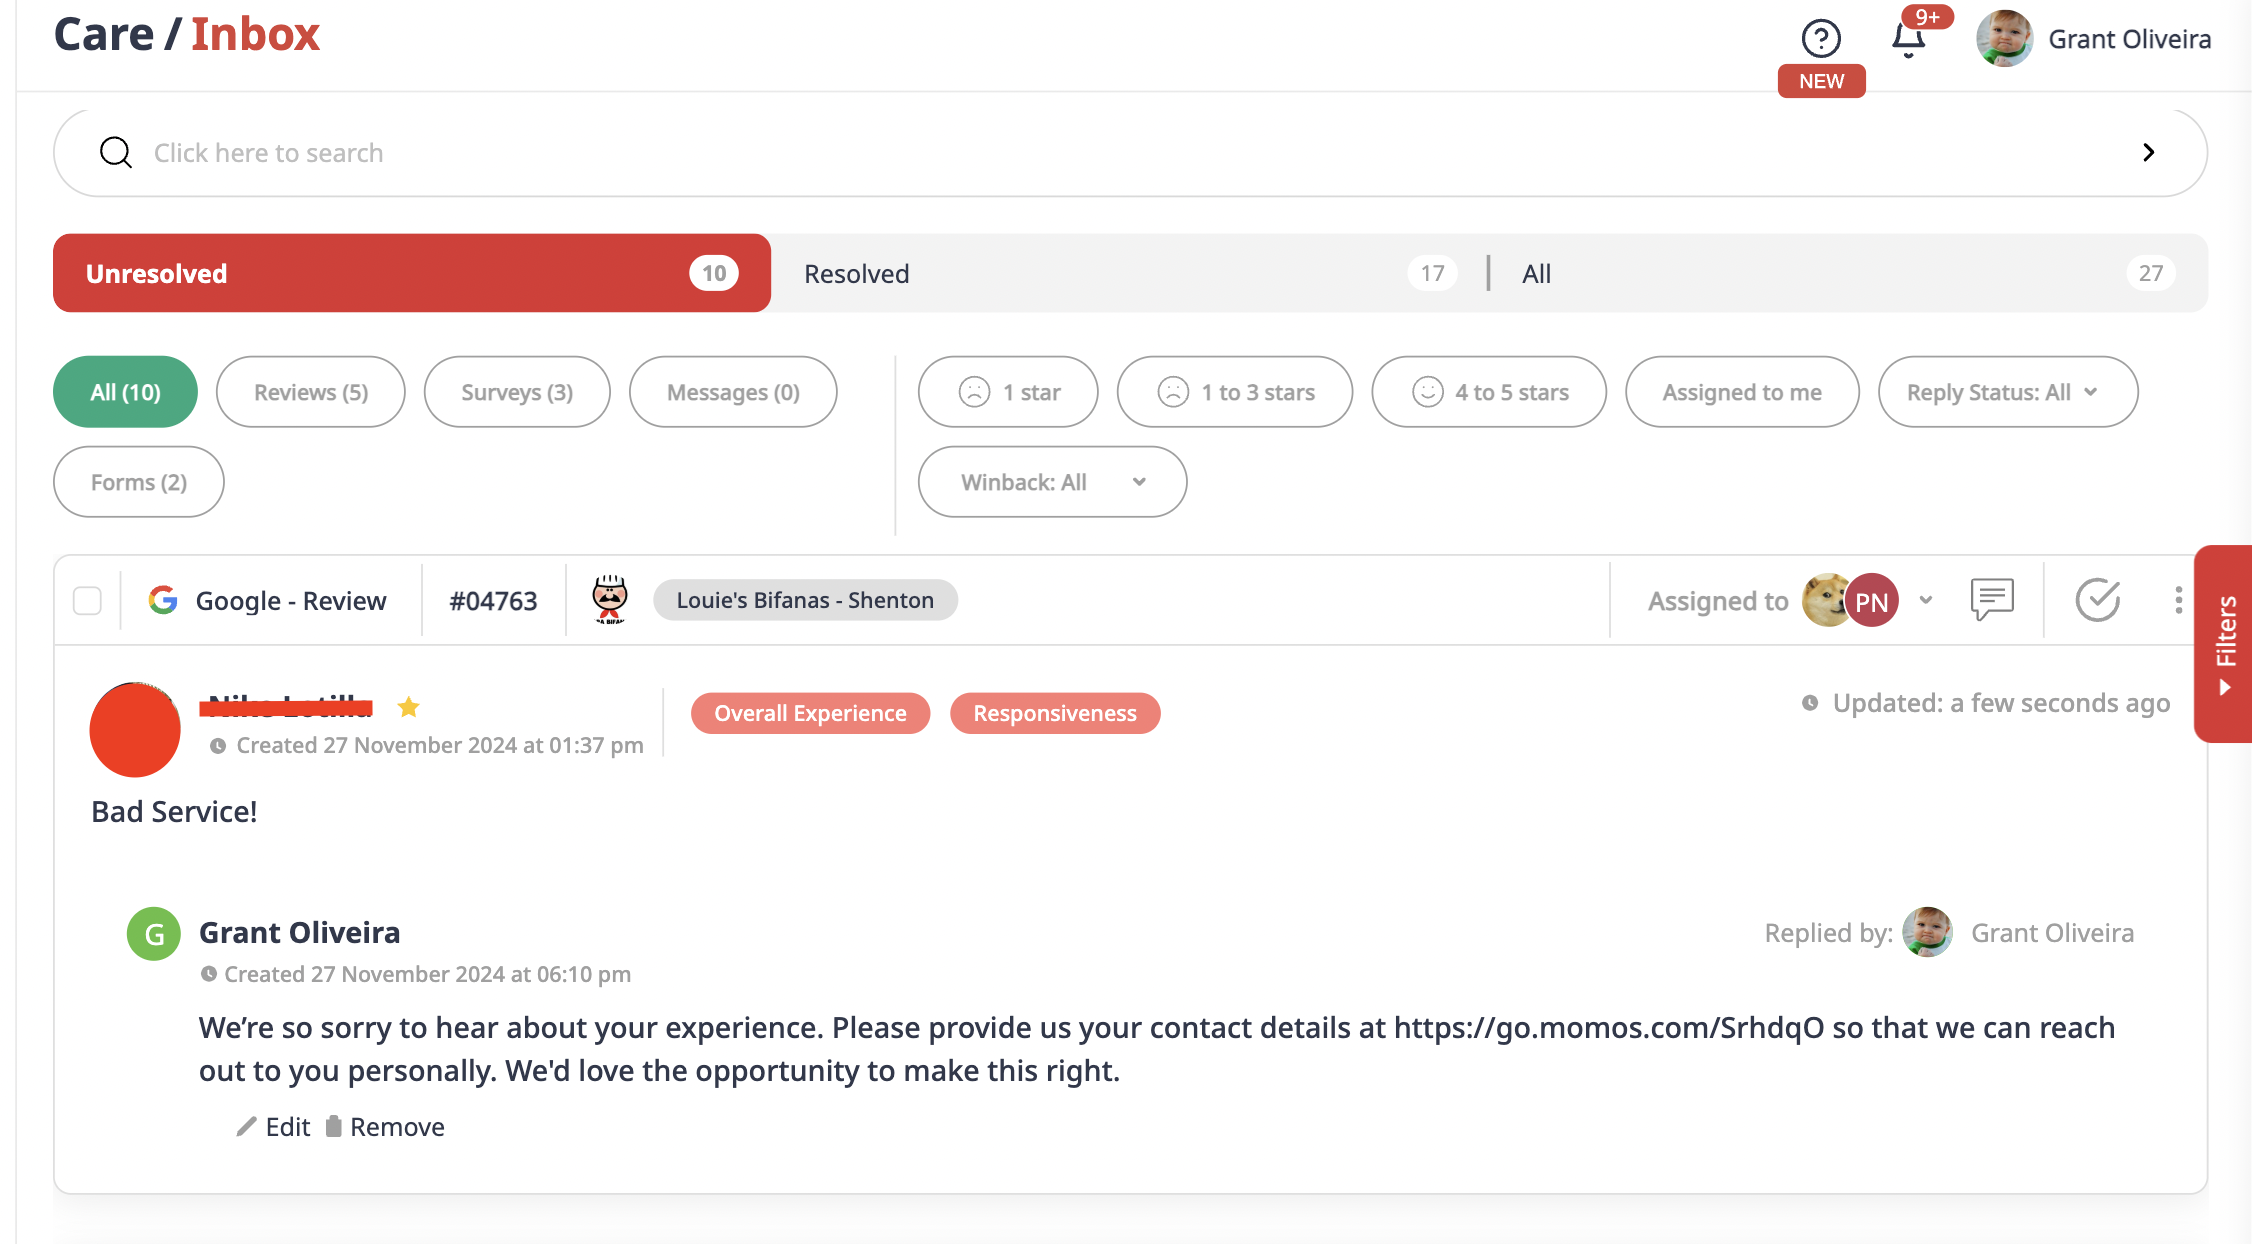Viewport: 2252px width, 1244px height.
Task: Toggle the 1 star filter
Action: click(1008, 392)
